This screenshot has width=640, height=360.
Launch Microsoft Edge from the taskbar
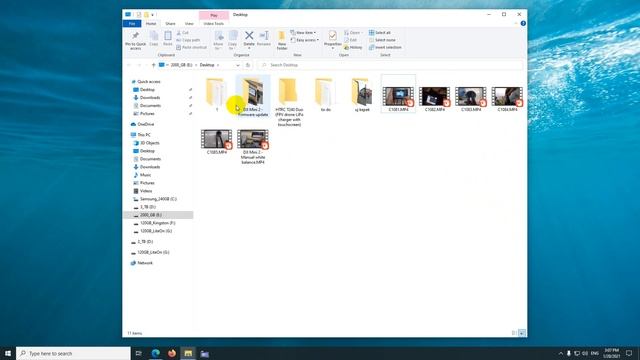point(156,353)
